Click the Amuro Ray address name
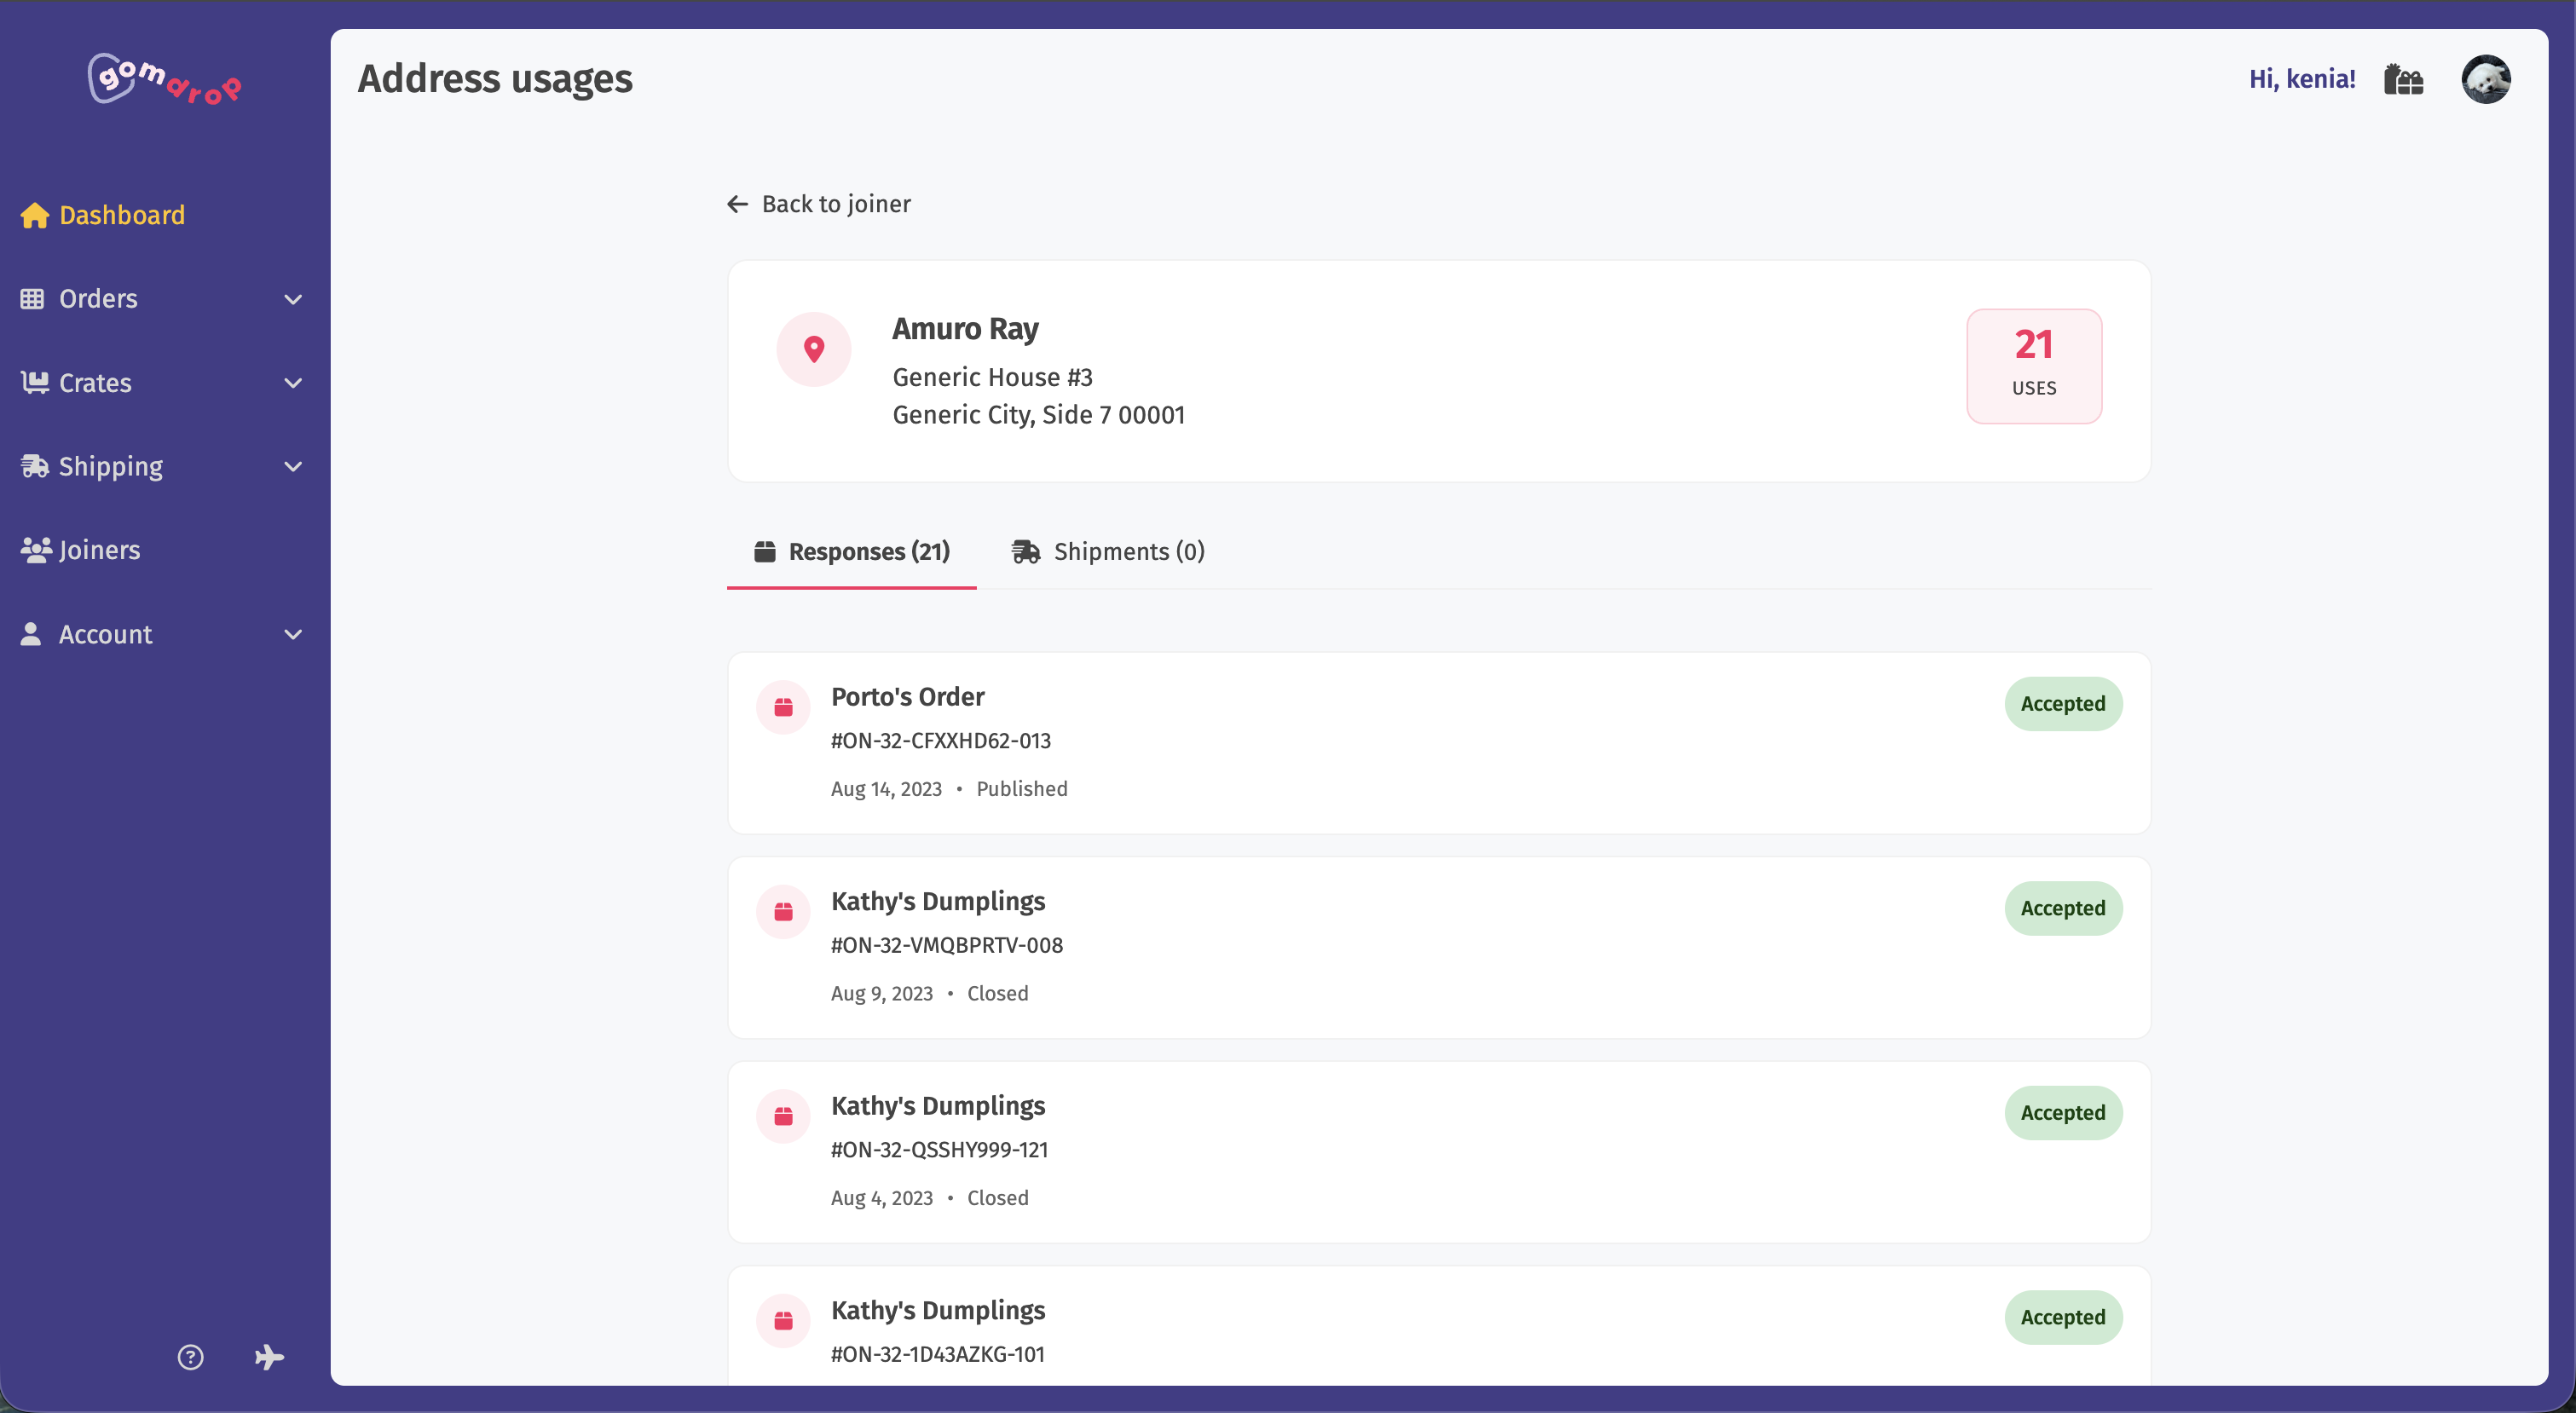Image resolution: width=2576 pixels, height=1413 pixels. tap(965, 328)
